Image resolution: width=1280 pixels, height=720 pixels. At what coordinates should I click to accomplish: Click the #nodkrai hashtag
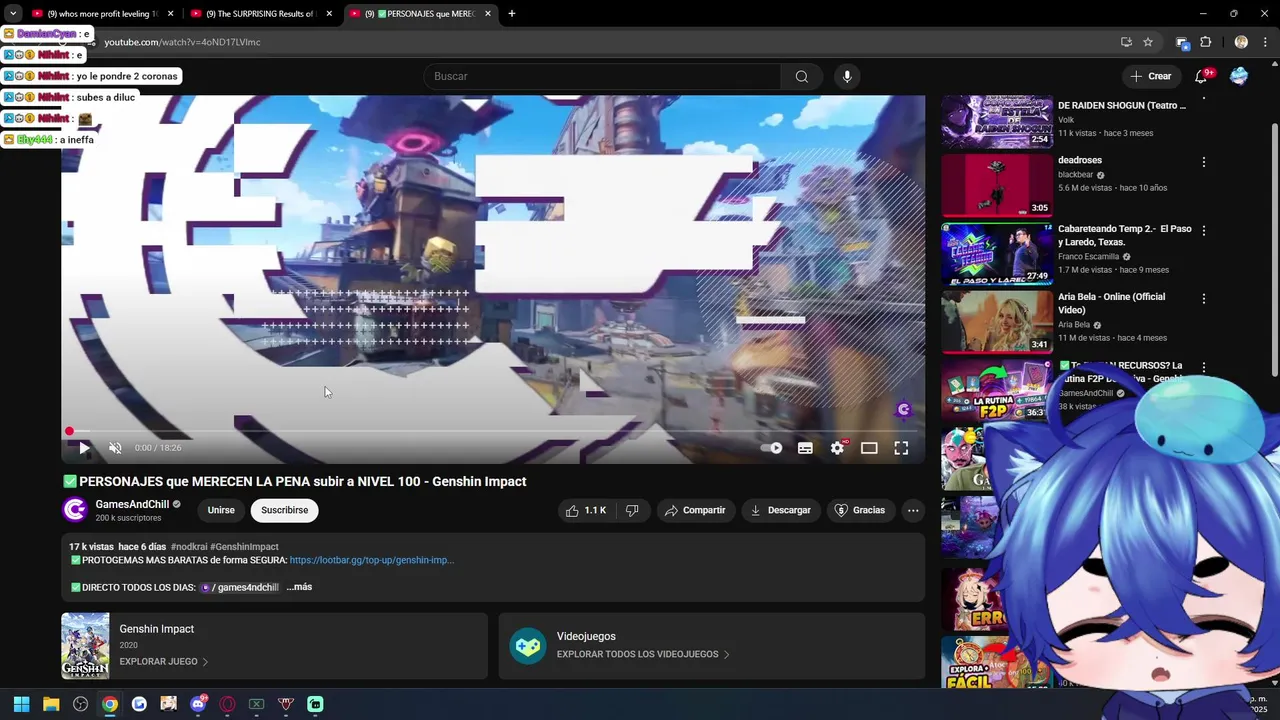[x=188, y=547]
